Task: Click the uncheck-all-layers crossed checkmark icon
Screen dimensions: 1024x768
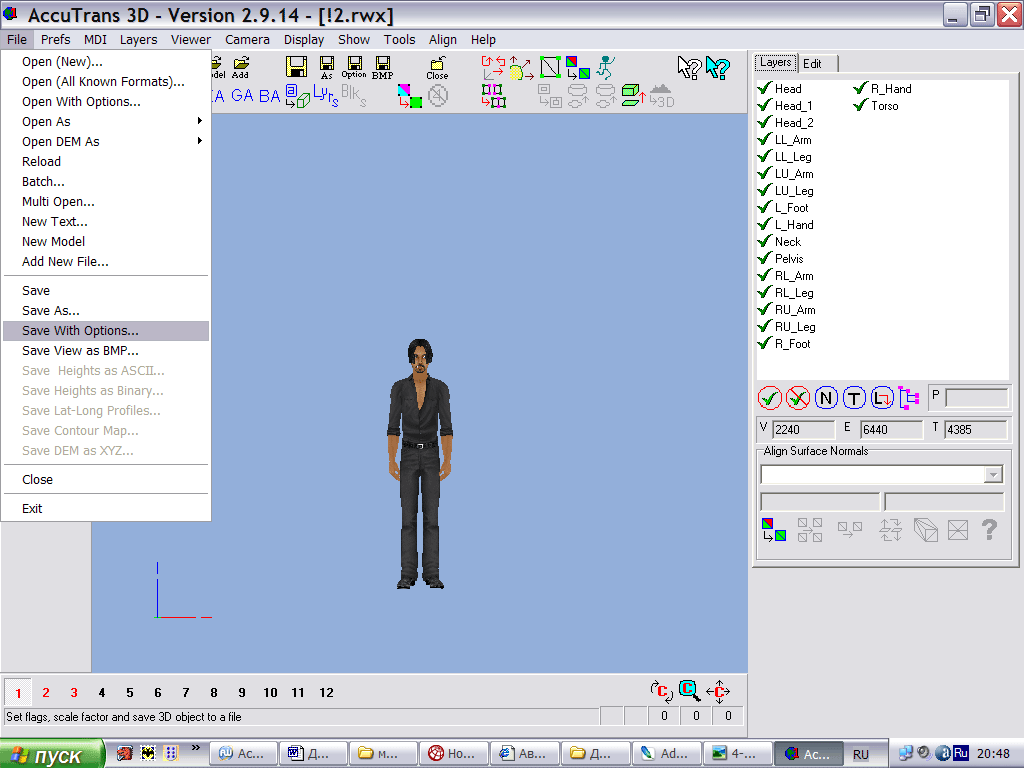Action: pos(797,397)
